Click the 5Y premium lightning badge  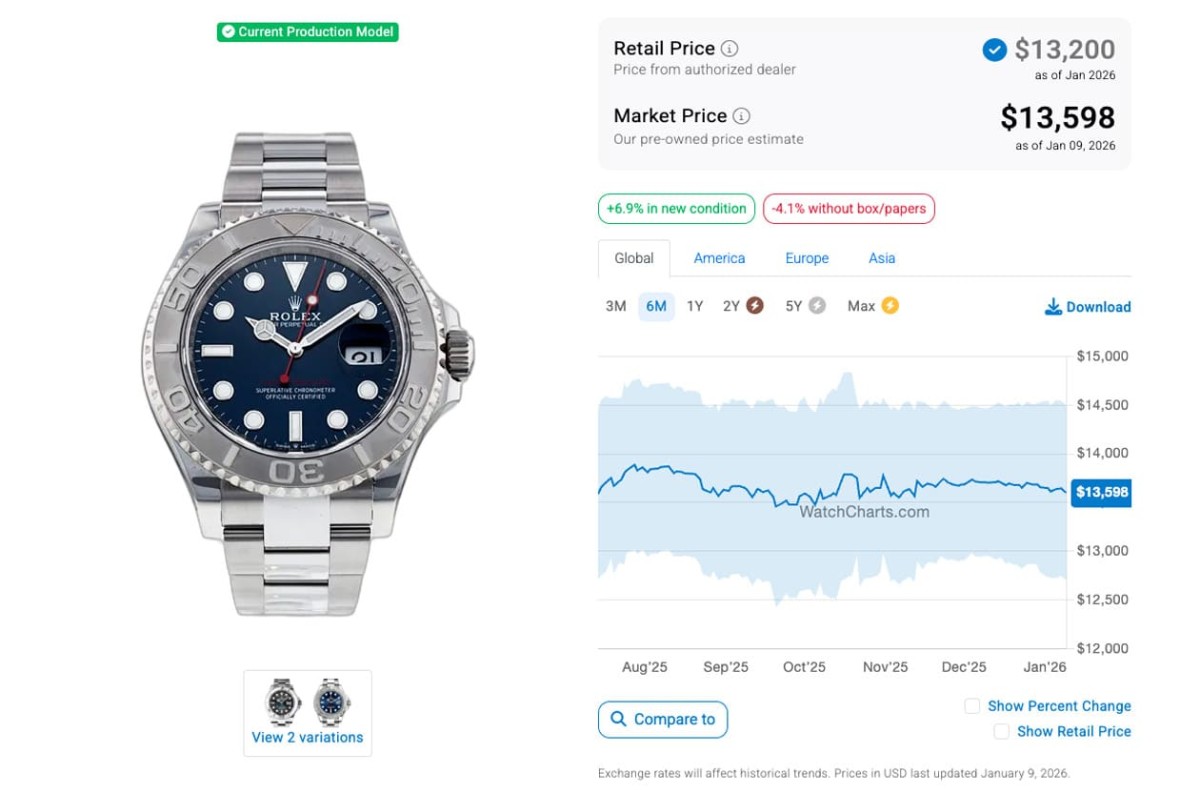pyautogui.click(x=817, y=306)
